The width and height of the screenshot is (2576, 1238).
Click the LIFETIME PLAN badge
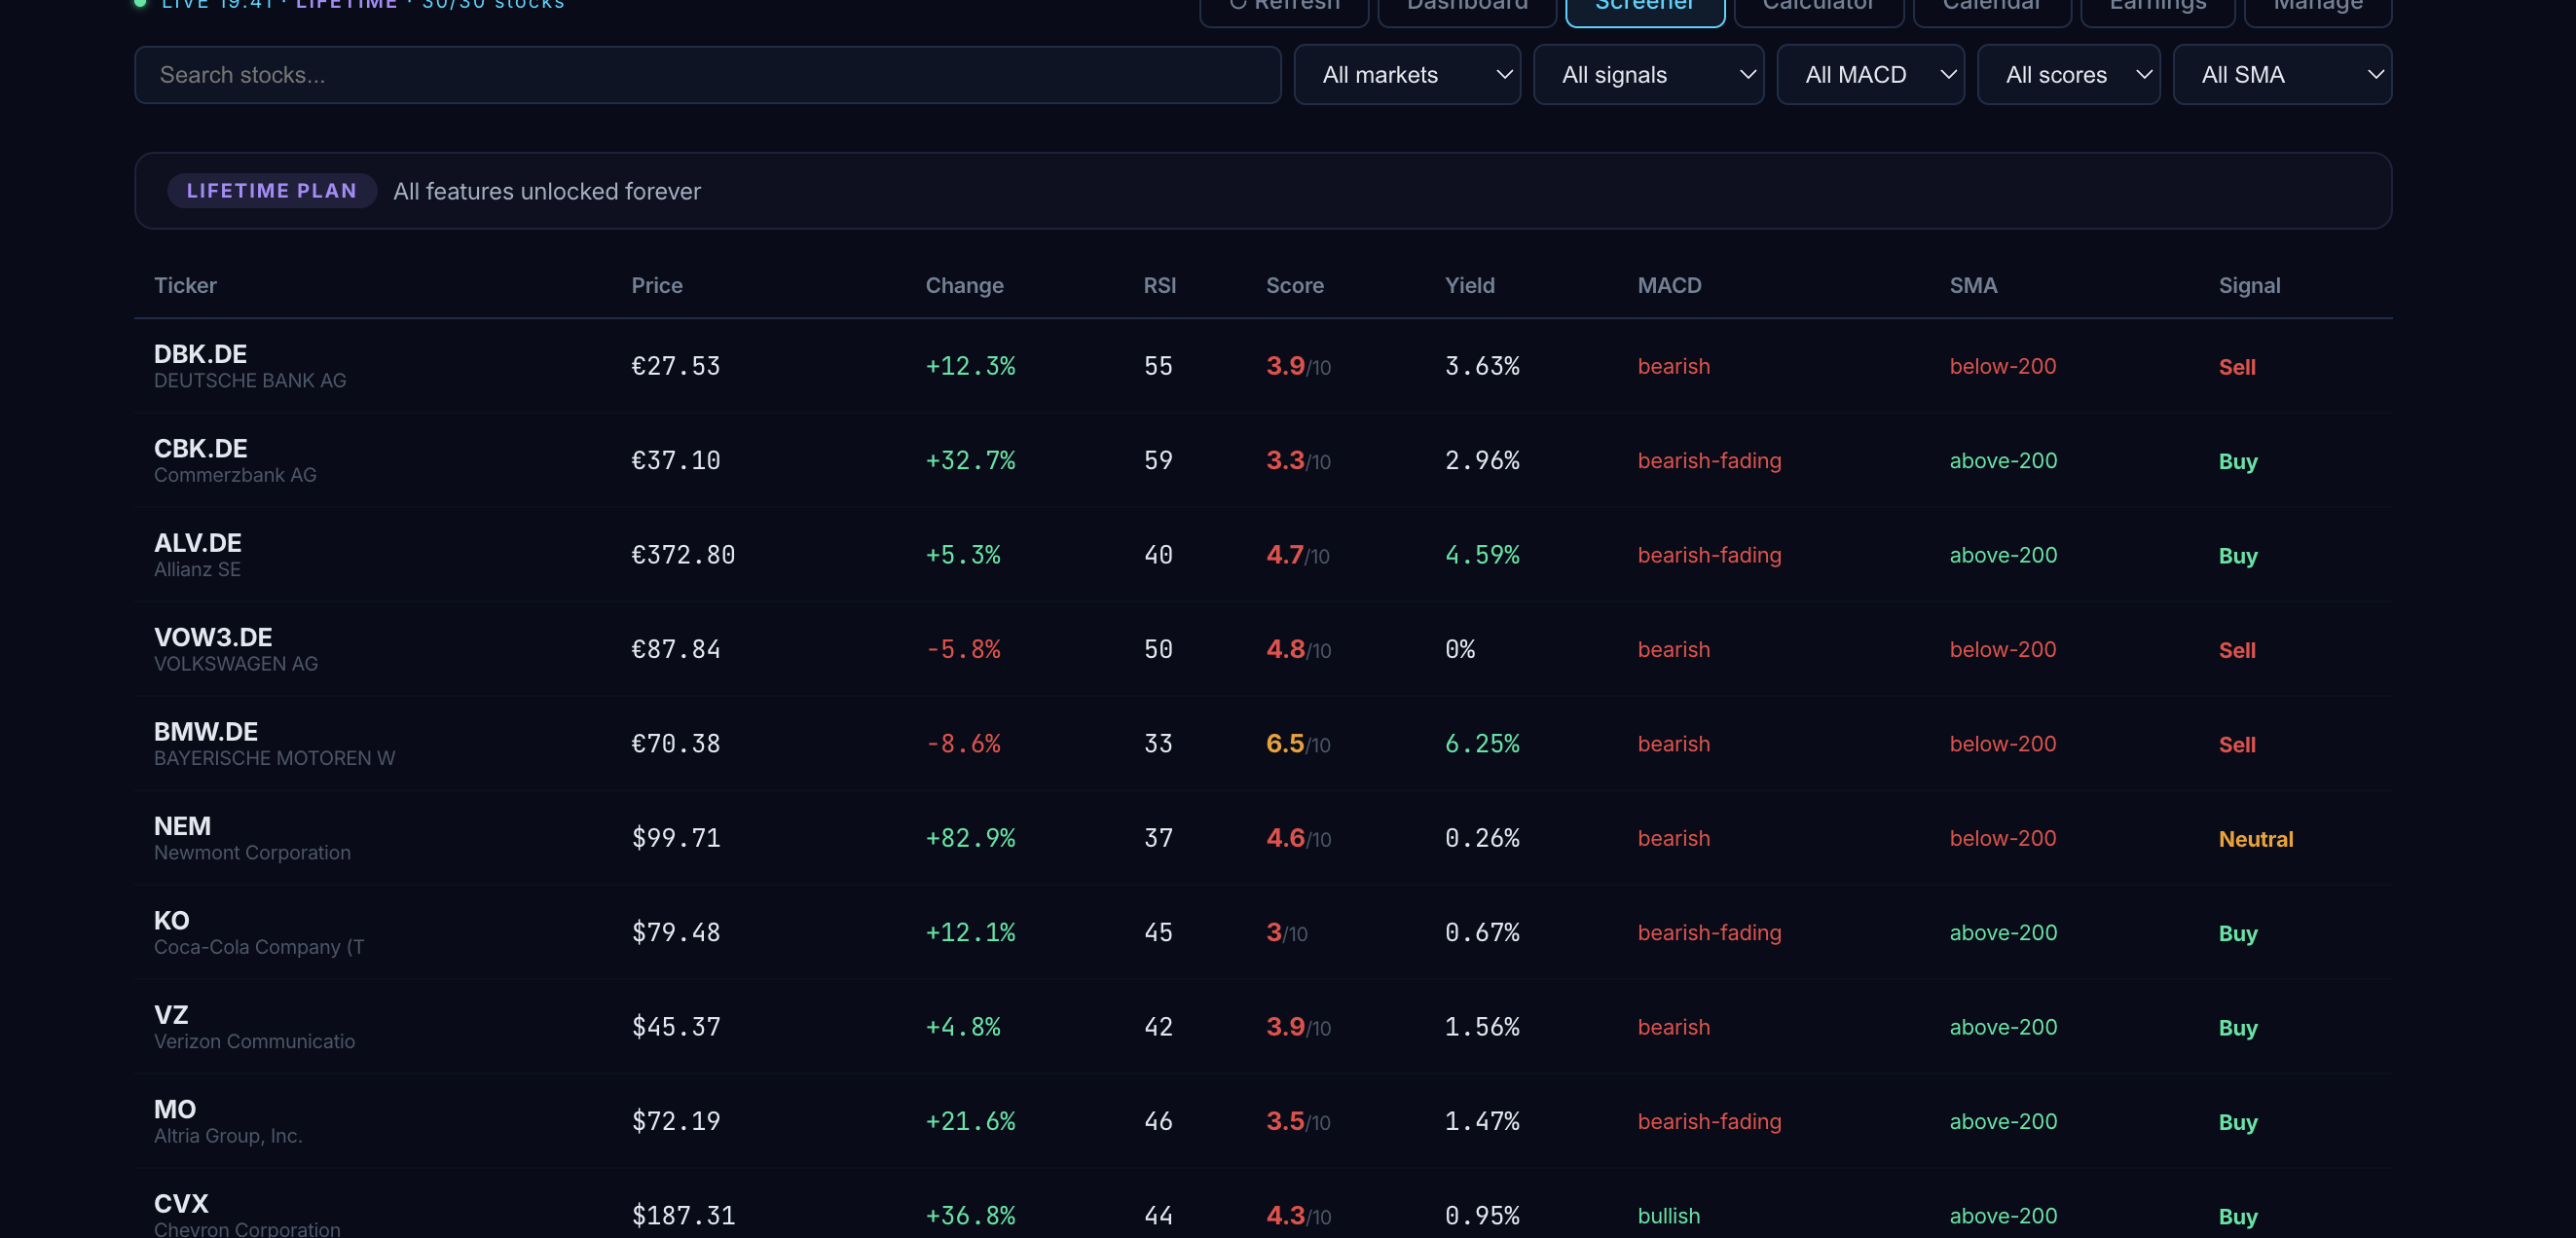pos(271,191)
